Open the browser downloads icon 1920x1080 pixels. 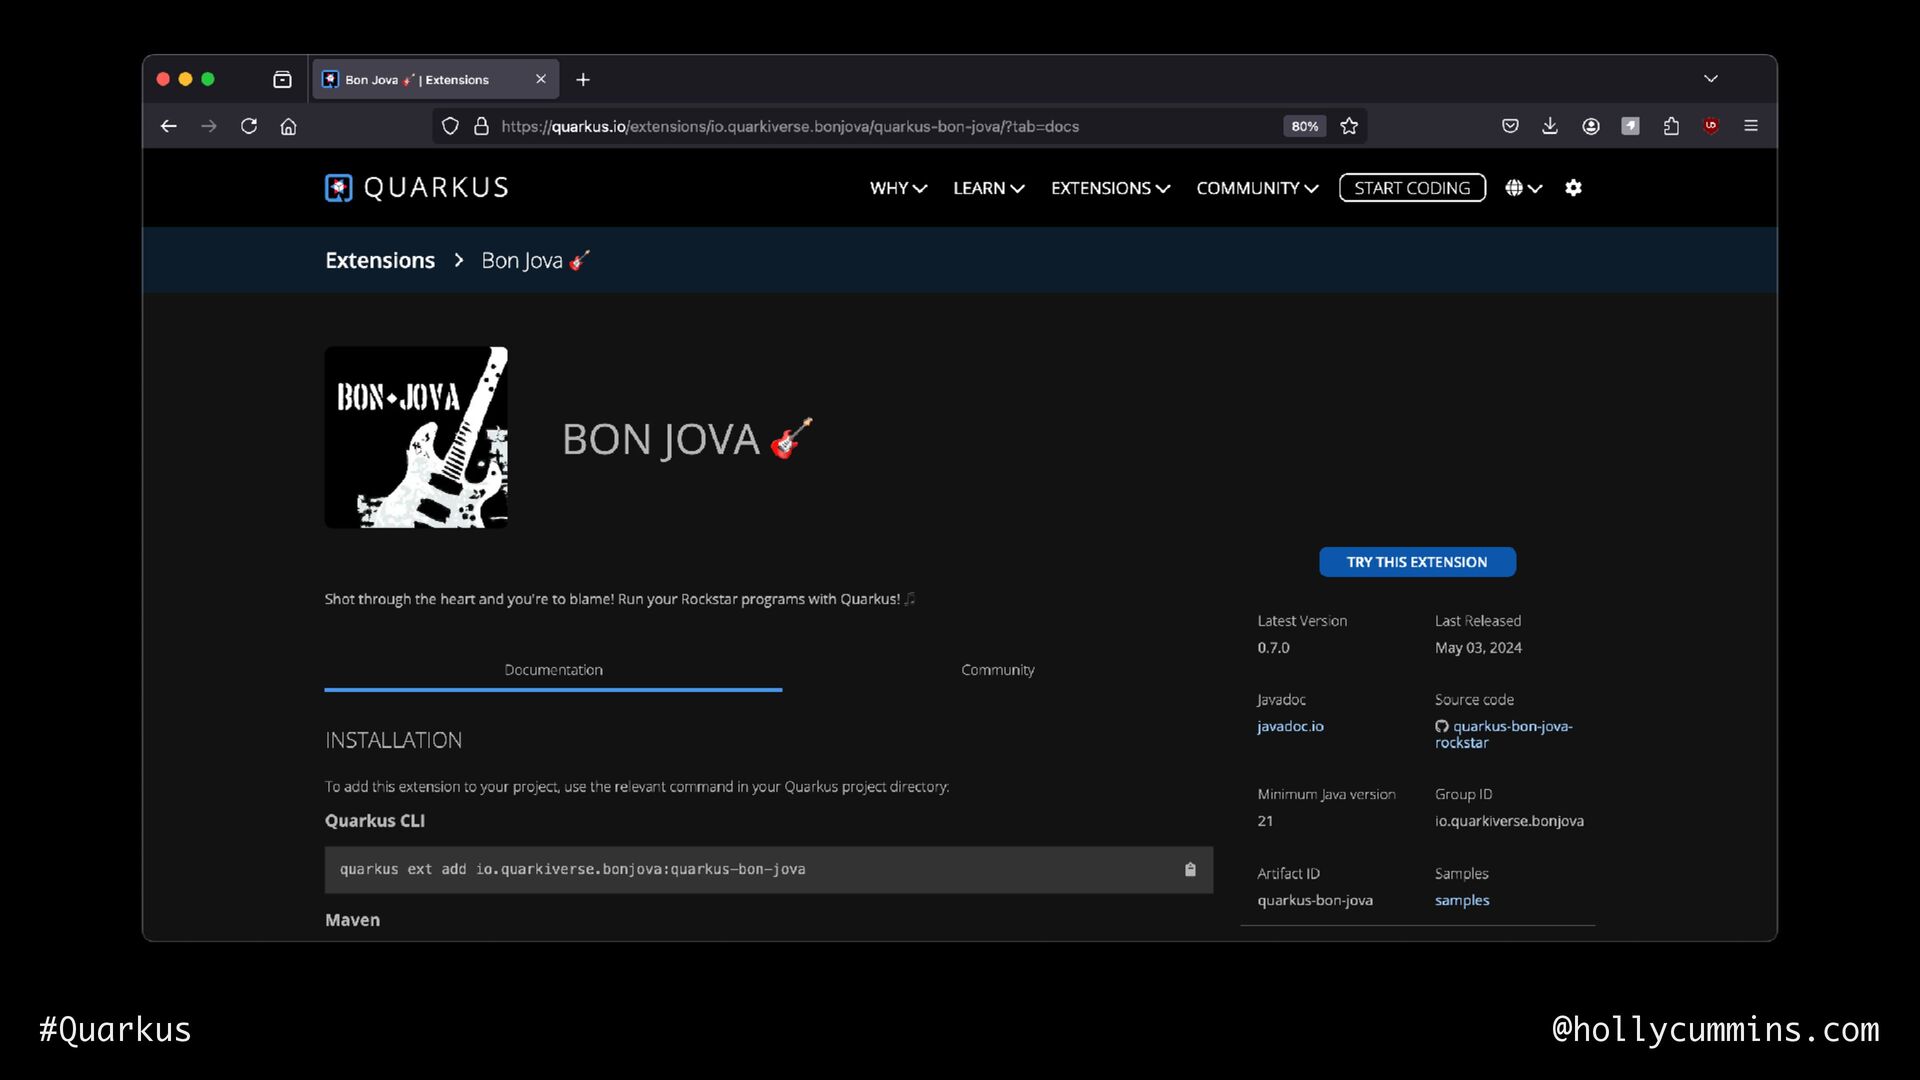[x=1550, y=126]
